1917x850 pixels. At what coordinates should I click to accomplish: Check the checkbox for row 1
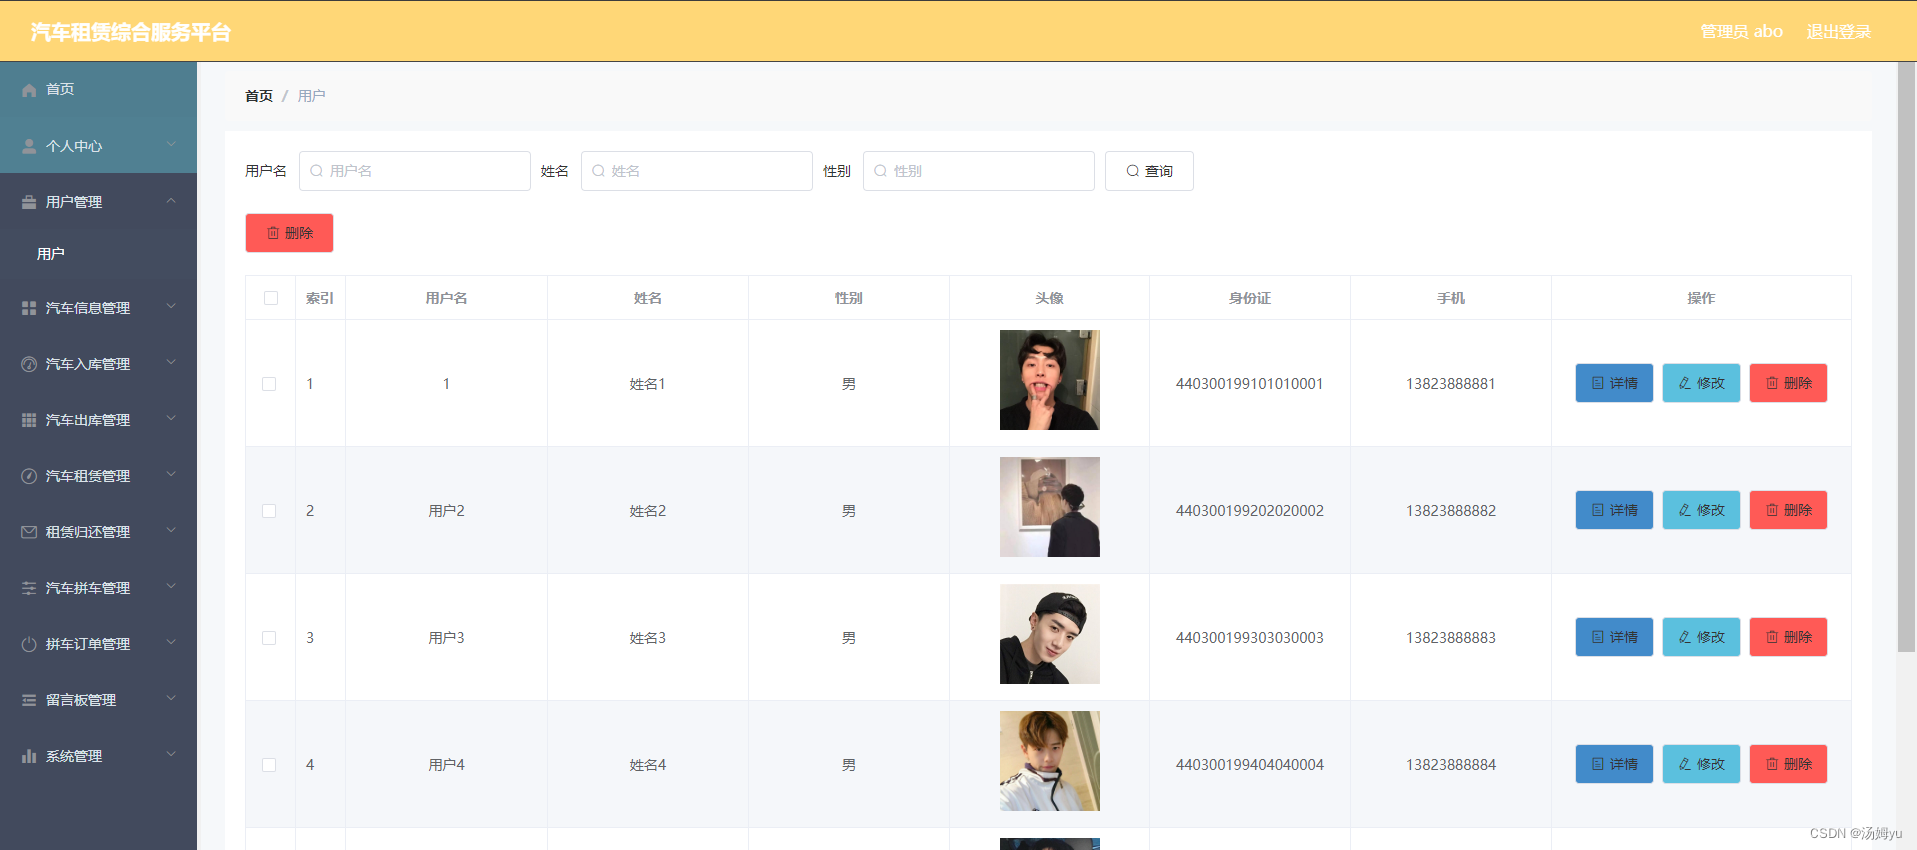(x=269, y=384)
